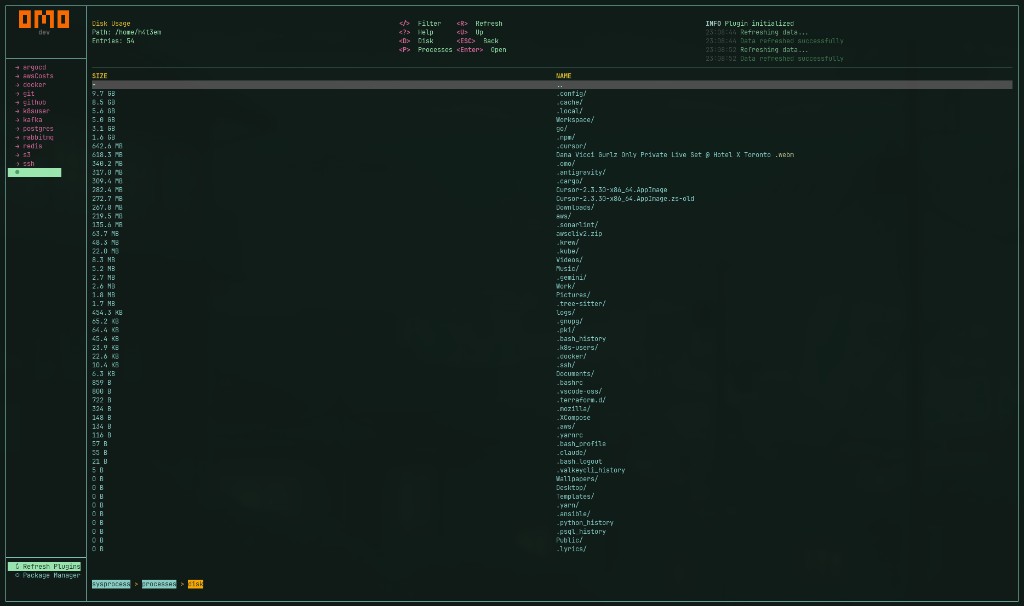Select the .npm/ directory row
Image resolution: width=1024 pixels, height=606 pixels.
552,137
